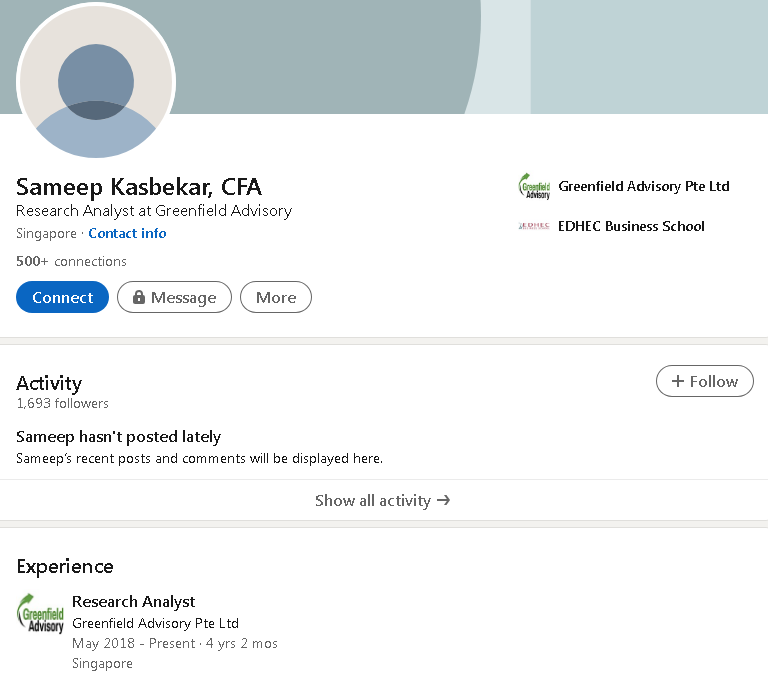Image resolution: width=768 pixels, height=678 pixels.
Task: Click the profile cover banner image
Action: point(450,55)
